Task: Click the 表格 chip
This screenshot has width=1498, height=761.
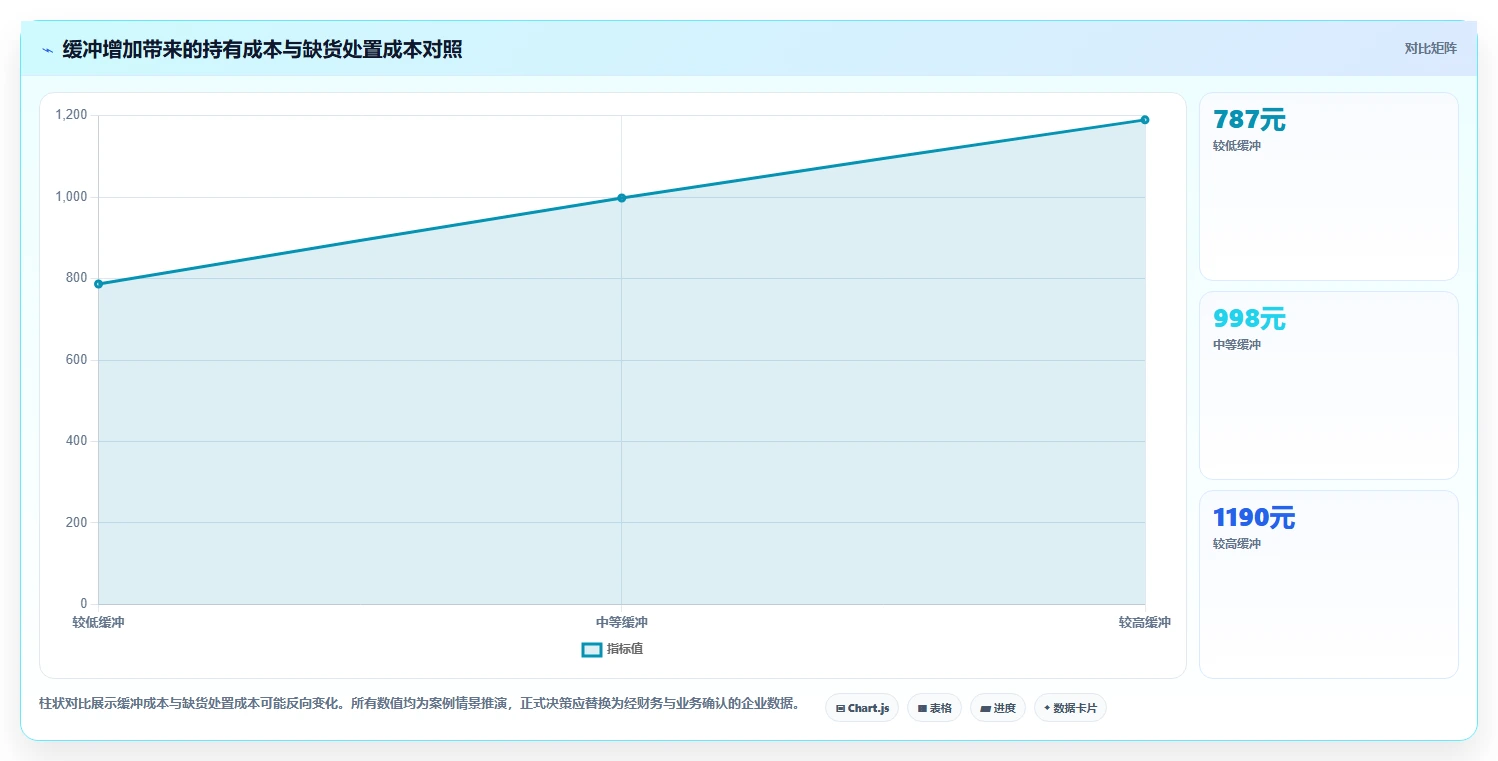Action: [x=934, y=708]
